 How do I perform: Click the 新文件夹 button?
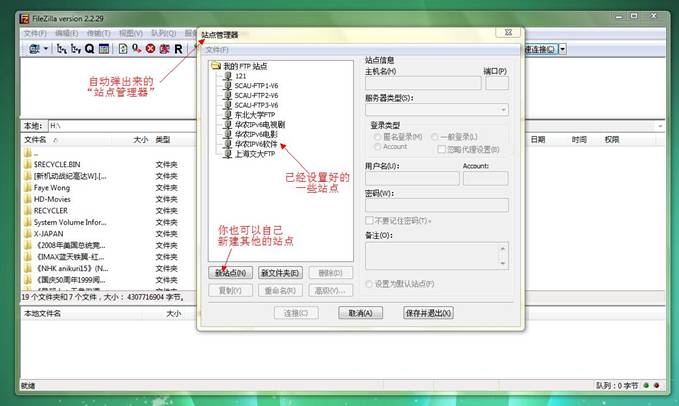280,273
